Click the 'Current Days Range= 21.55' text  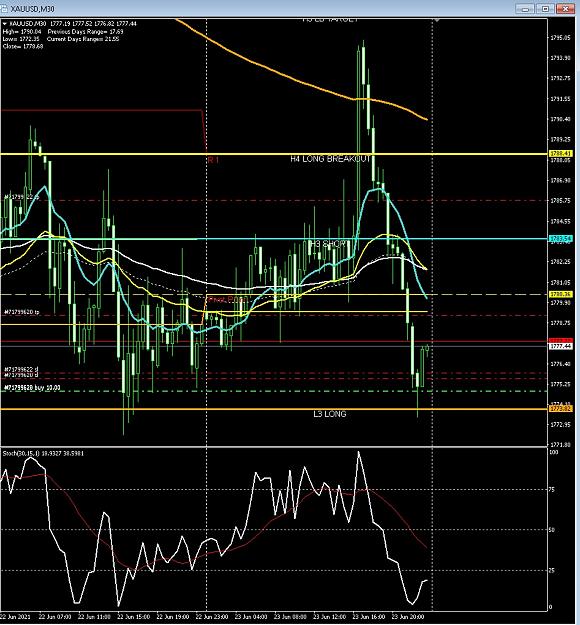83,39
